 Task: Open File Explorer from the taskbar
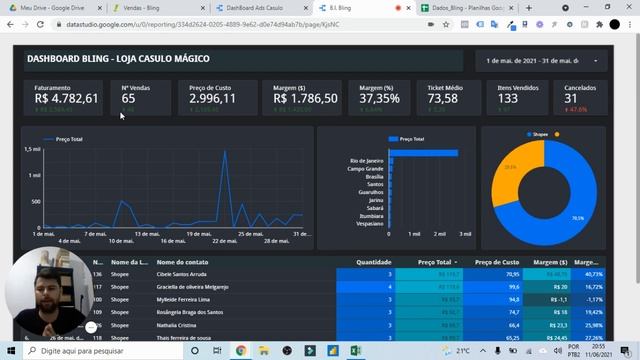[264, 351]
